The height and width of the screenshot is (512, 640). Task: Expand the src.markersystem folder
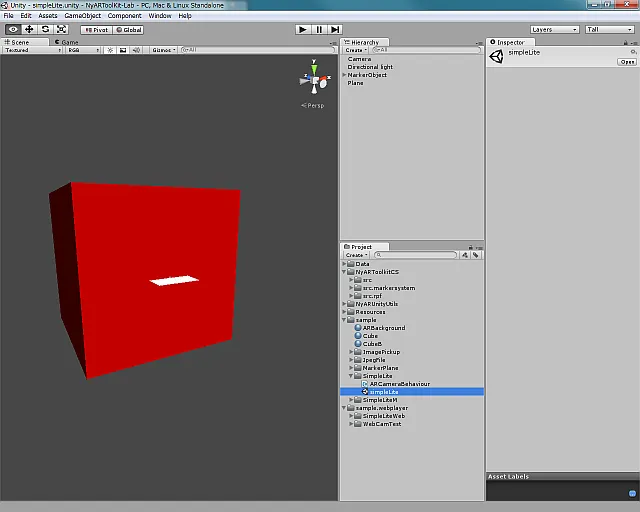point(351,288)
